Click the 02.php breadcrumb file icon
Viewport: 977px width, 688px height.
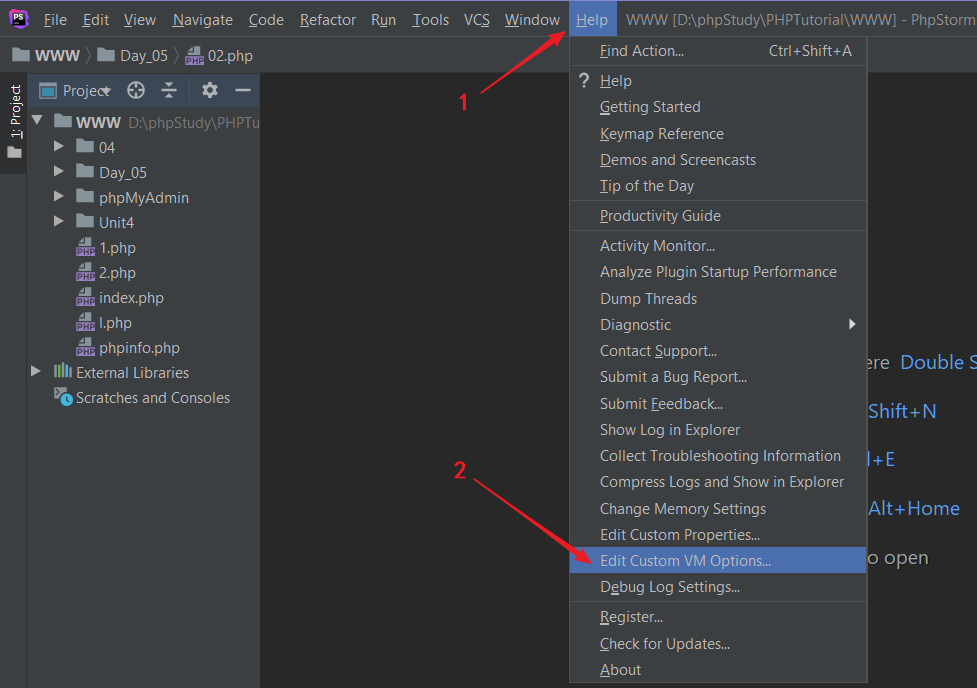[x=194, y=55]
